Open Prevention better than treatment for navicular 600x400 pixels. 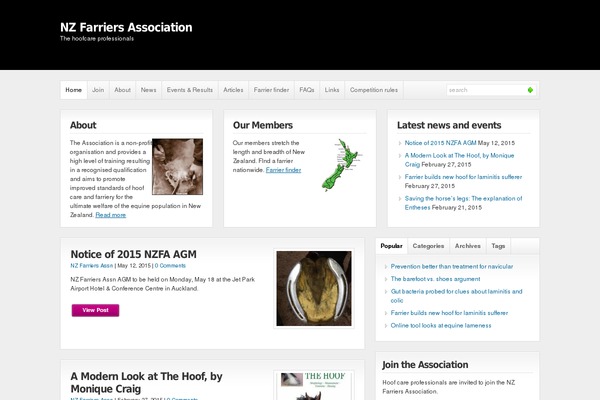(452, 266)
